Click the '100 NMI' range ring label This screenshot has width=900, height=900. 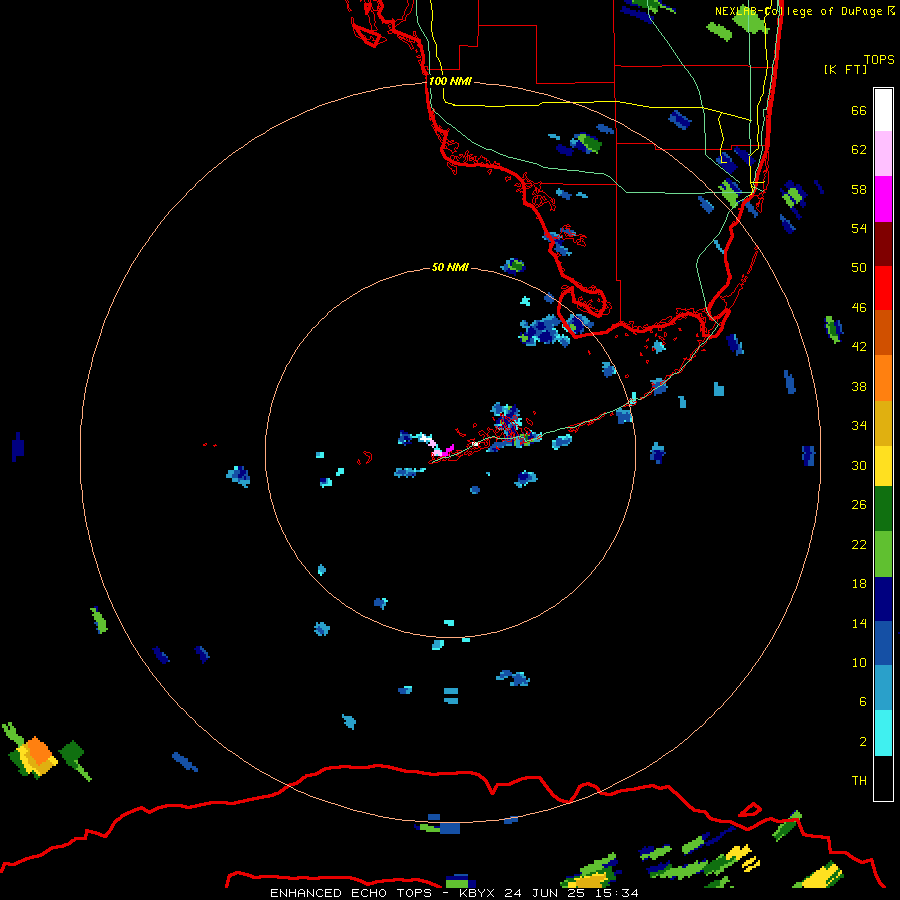pos(450,81)
